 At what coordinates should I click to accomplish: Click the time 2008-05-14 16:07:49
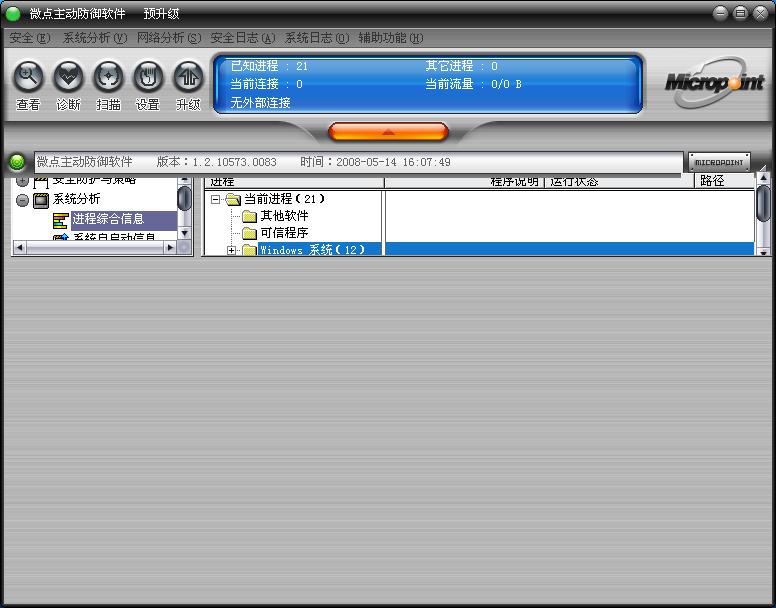tap(393, 162)
